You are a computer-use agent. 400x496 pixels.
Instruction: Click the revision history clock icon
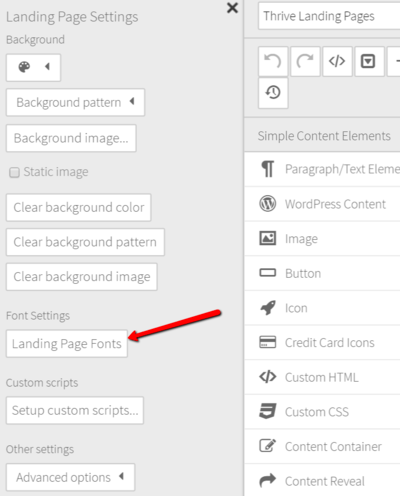[273, 93]
